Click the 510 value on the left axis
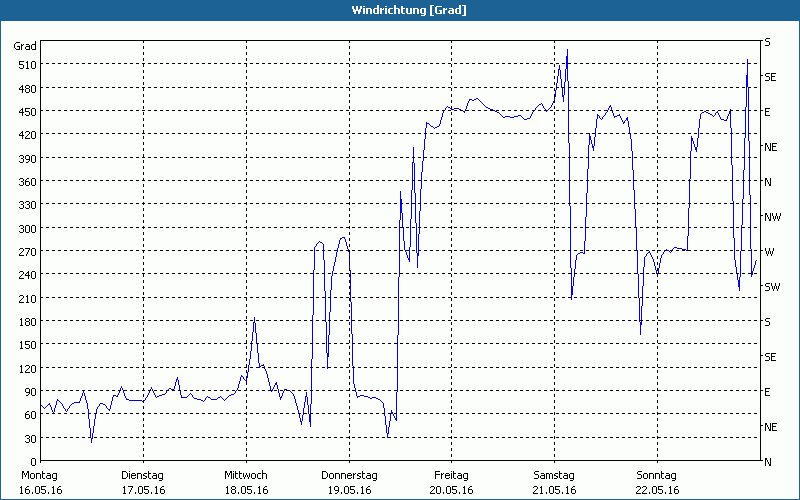 25,65
